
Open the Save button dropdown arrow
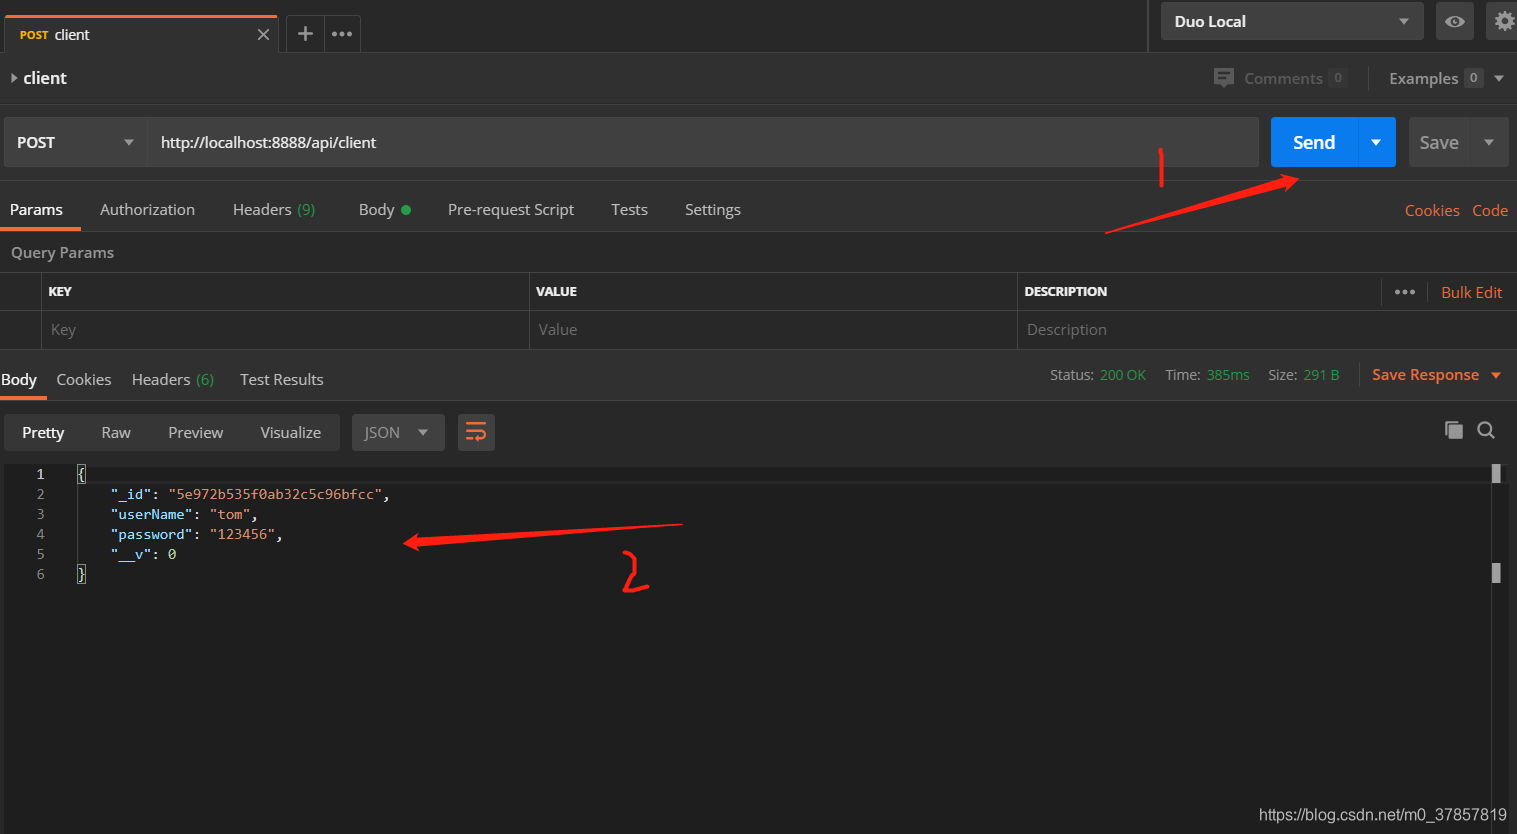1489,142
